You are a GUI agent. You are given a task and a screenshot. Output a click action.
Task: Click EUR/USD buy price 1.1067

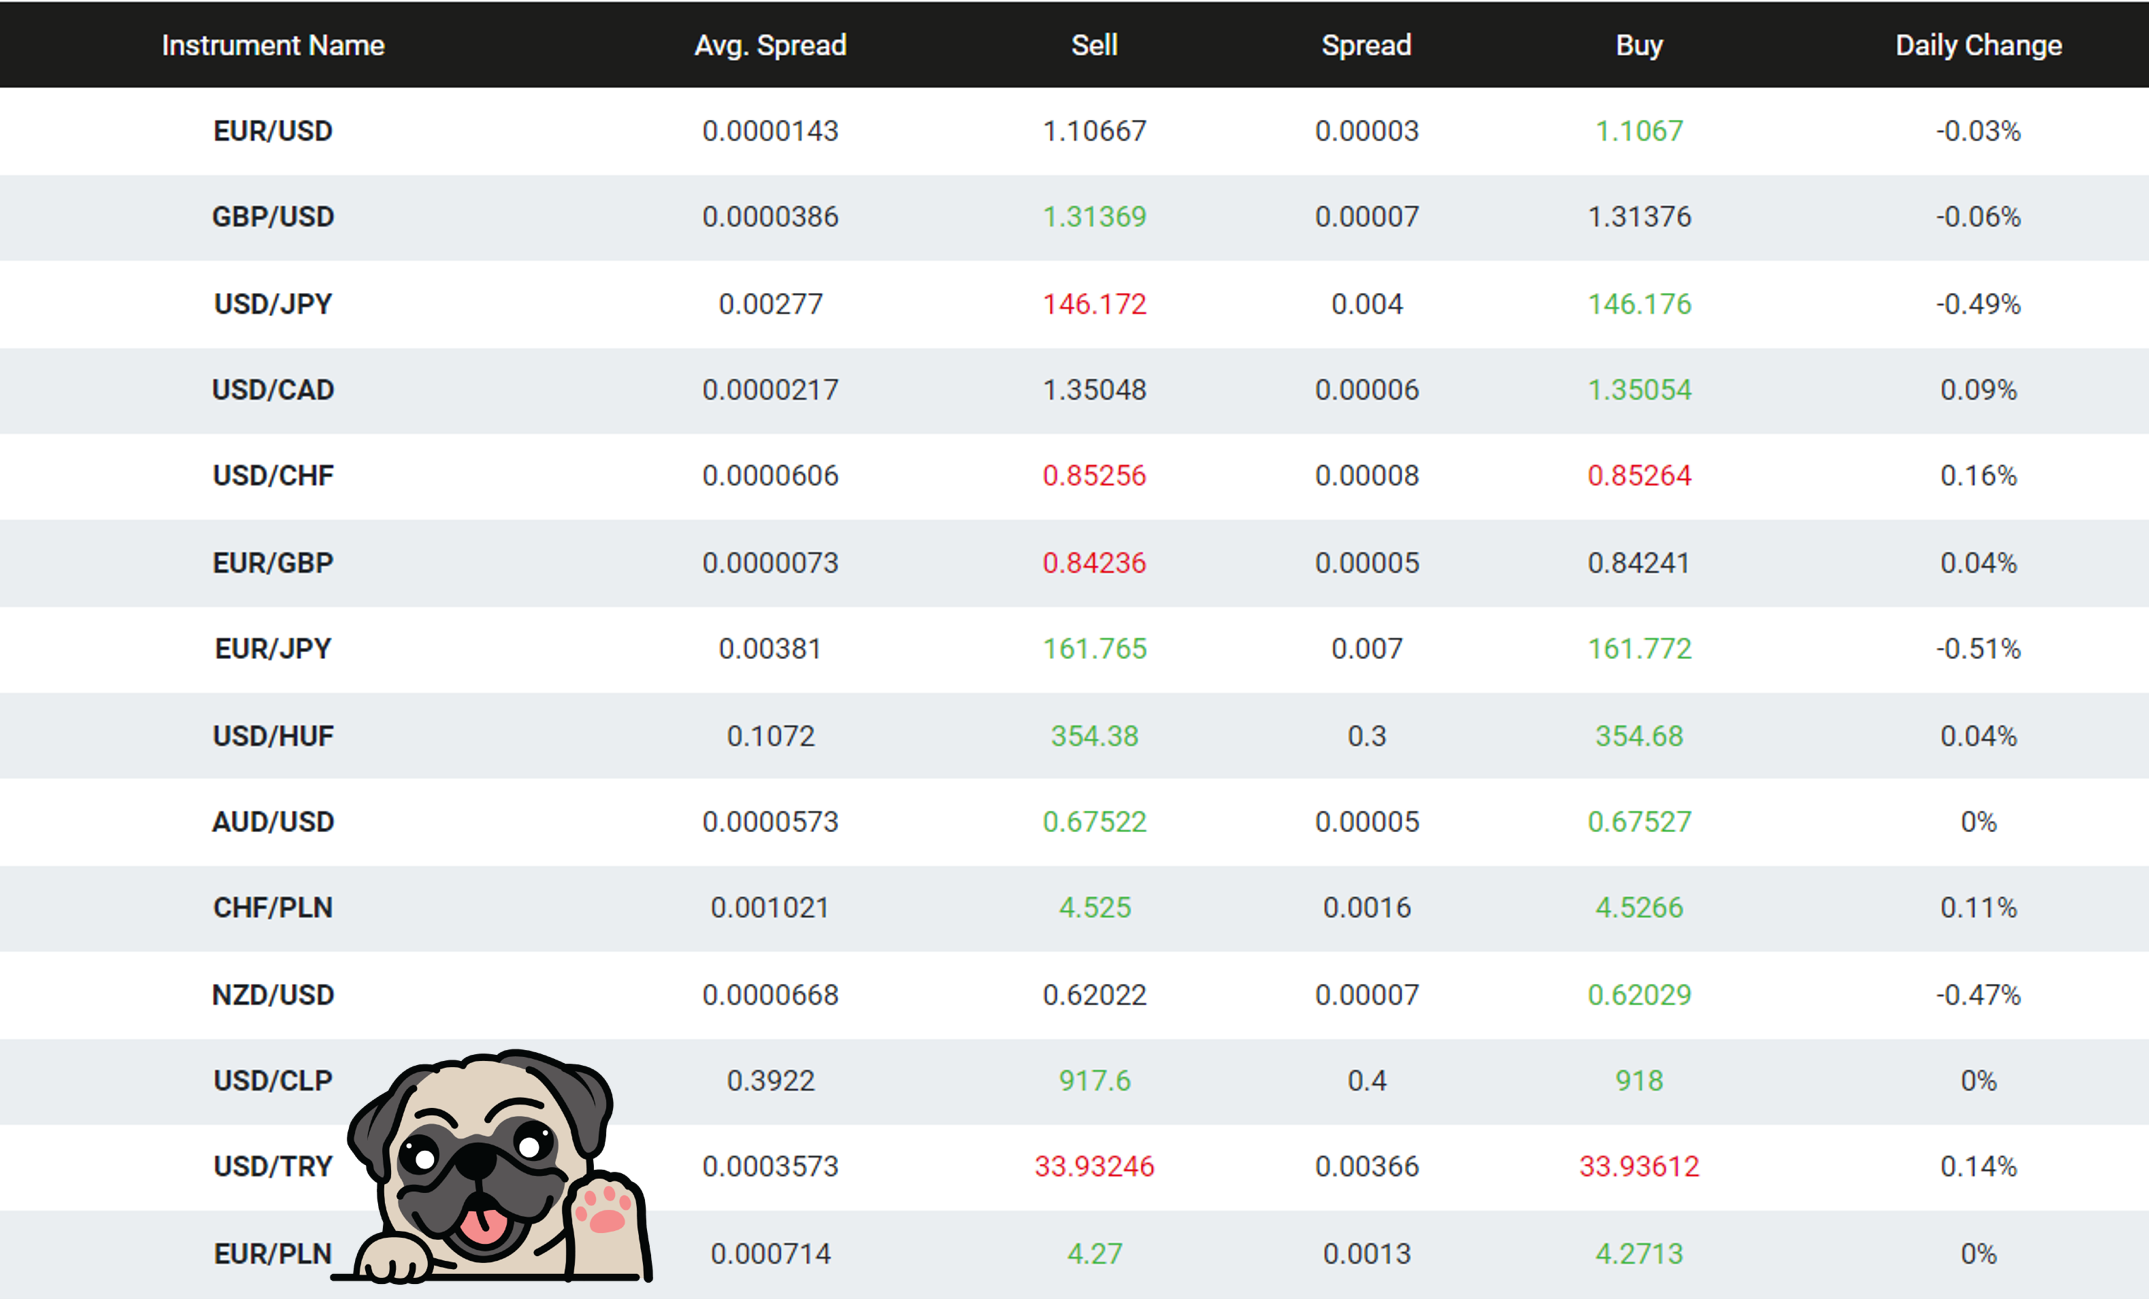point(1639,131)
